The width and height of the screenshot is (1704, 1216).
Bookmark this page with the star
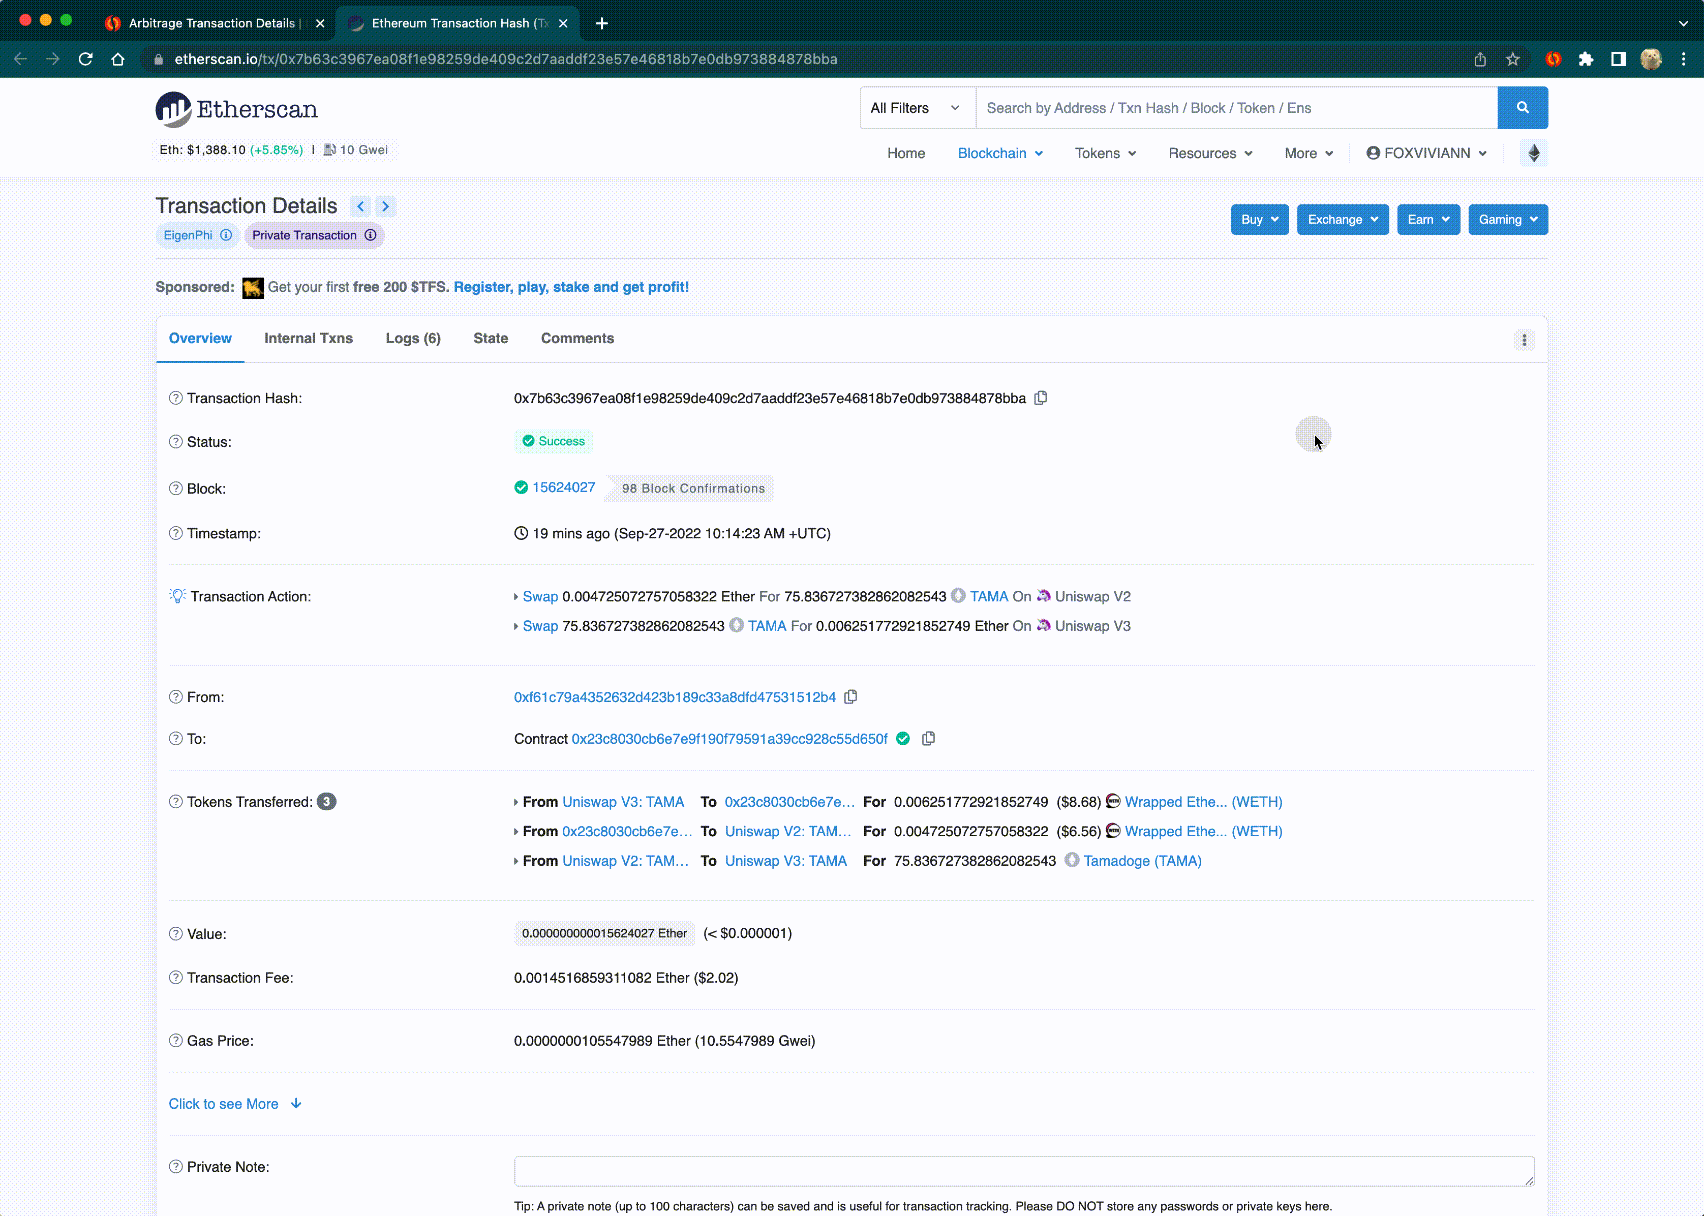[x=1513, y=59]
